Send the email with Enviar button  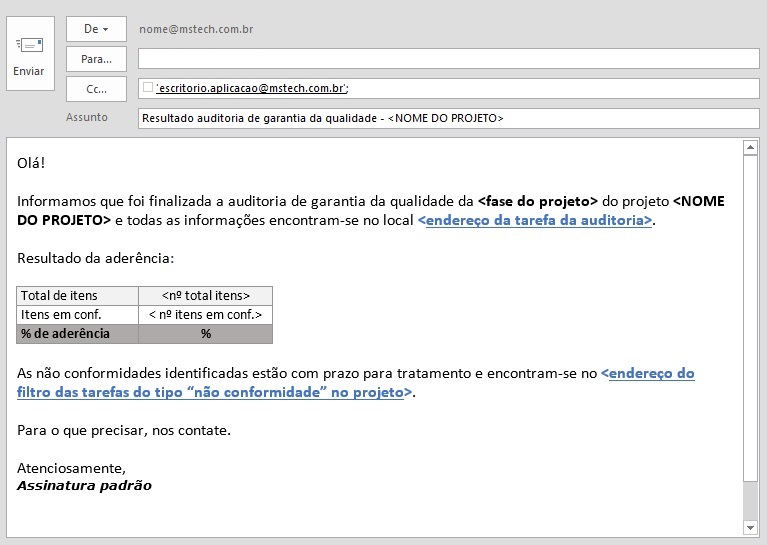coord(30,53)
